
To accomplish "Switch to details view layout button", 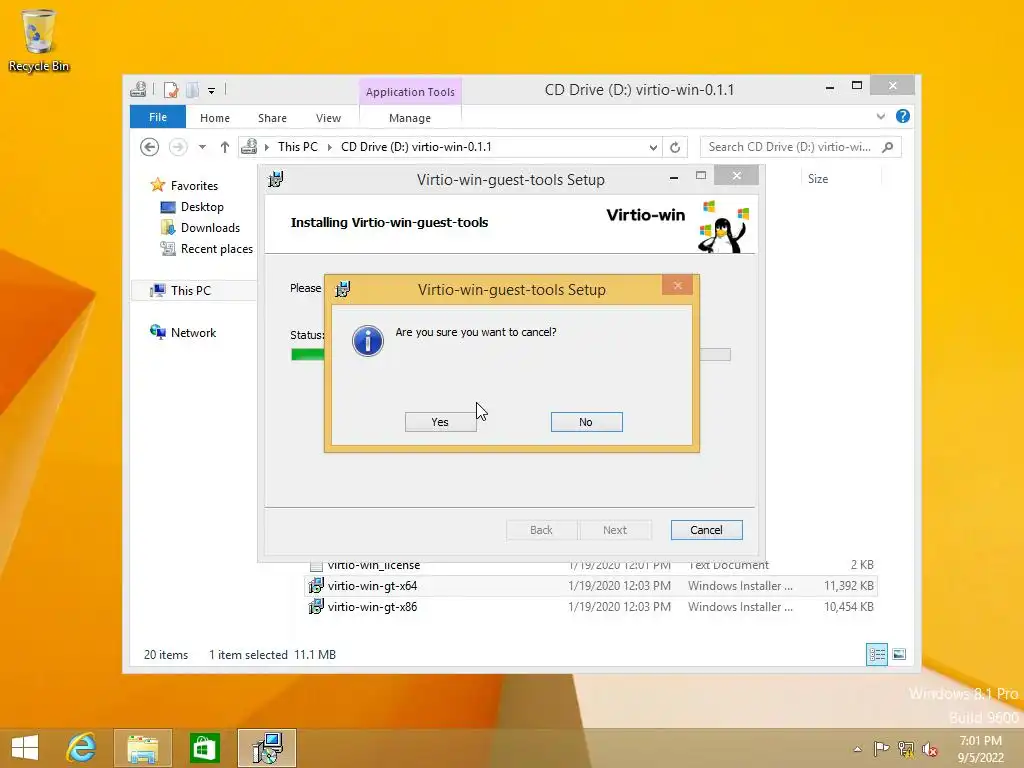I will pos(877,654).
